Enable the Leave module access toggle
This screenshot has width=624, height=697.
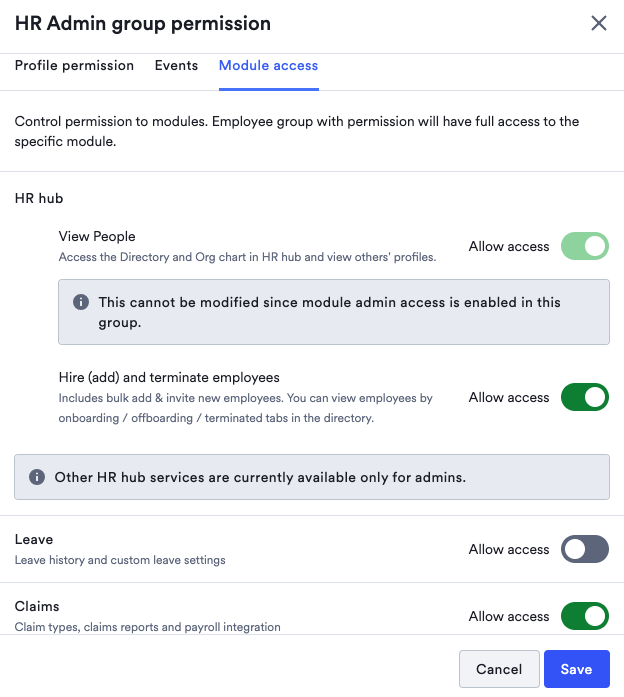(584, 549)
